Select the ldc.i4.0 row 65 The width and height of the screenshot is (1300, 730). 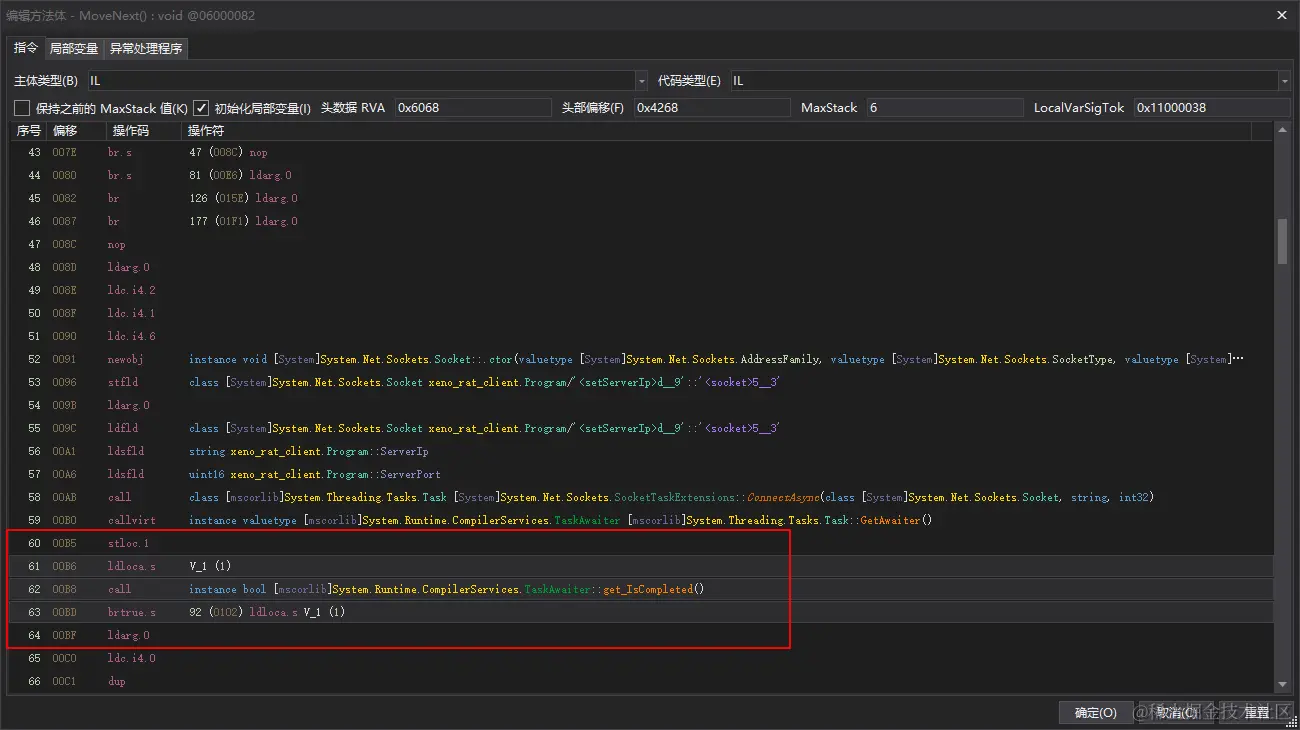[641, 658]
